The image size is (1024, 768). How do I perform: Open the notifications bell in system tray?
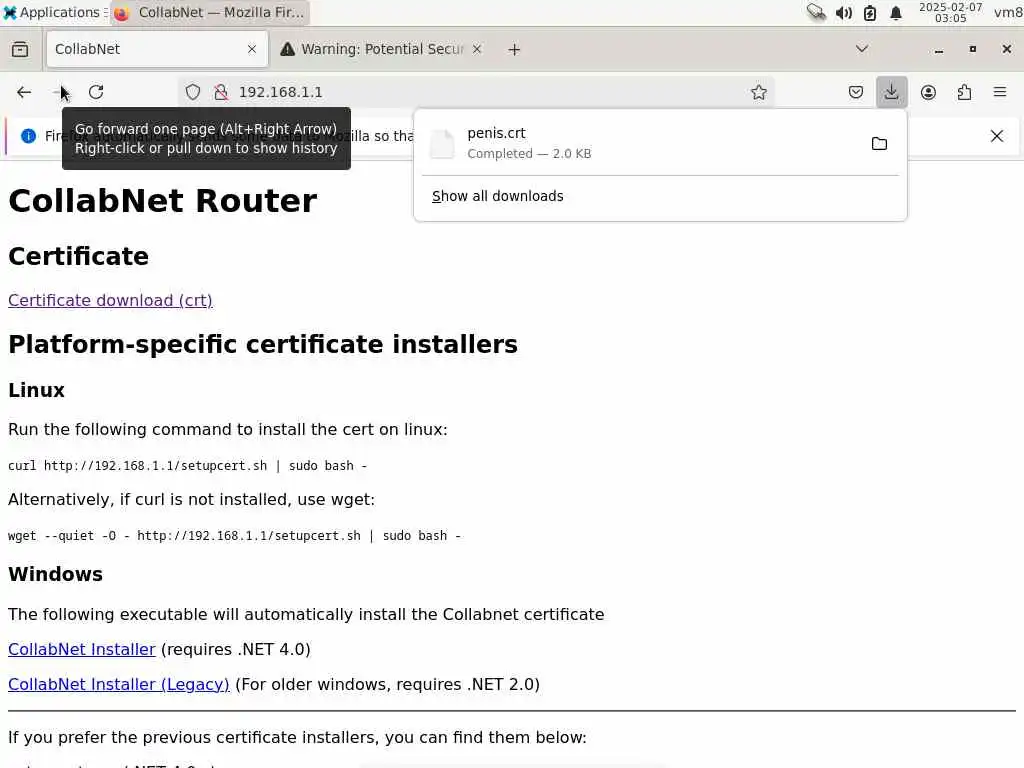(896, 12)
